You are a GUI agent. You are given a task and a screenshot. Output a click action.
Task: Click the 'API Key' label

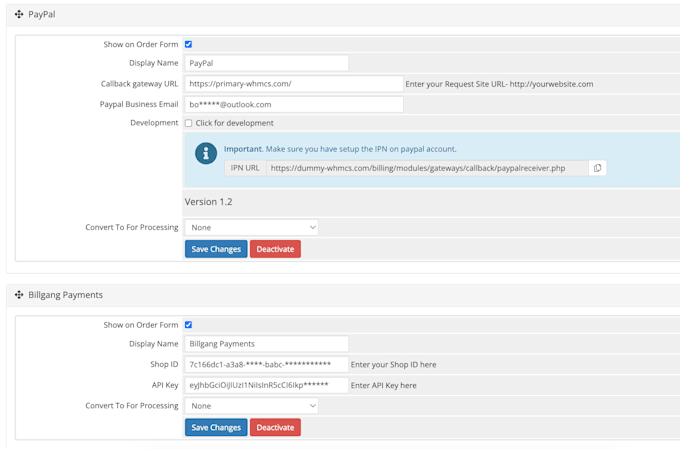click(x=165, y=385)
